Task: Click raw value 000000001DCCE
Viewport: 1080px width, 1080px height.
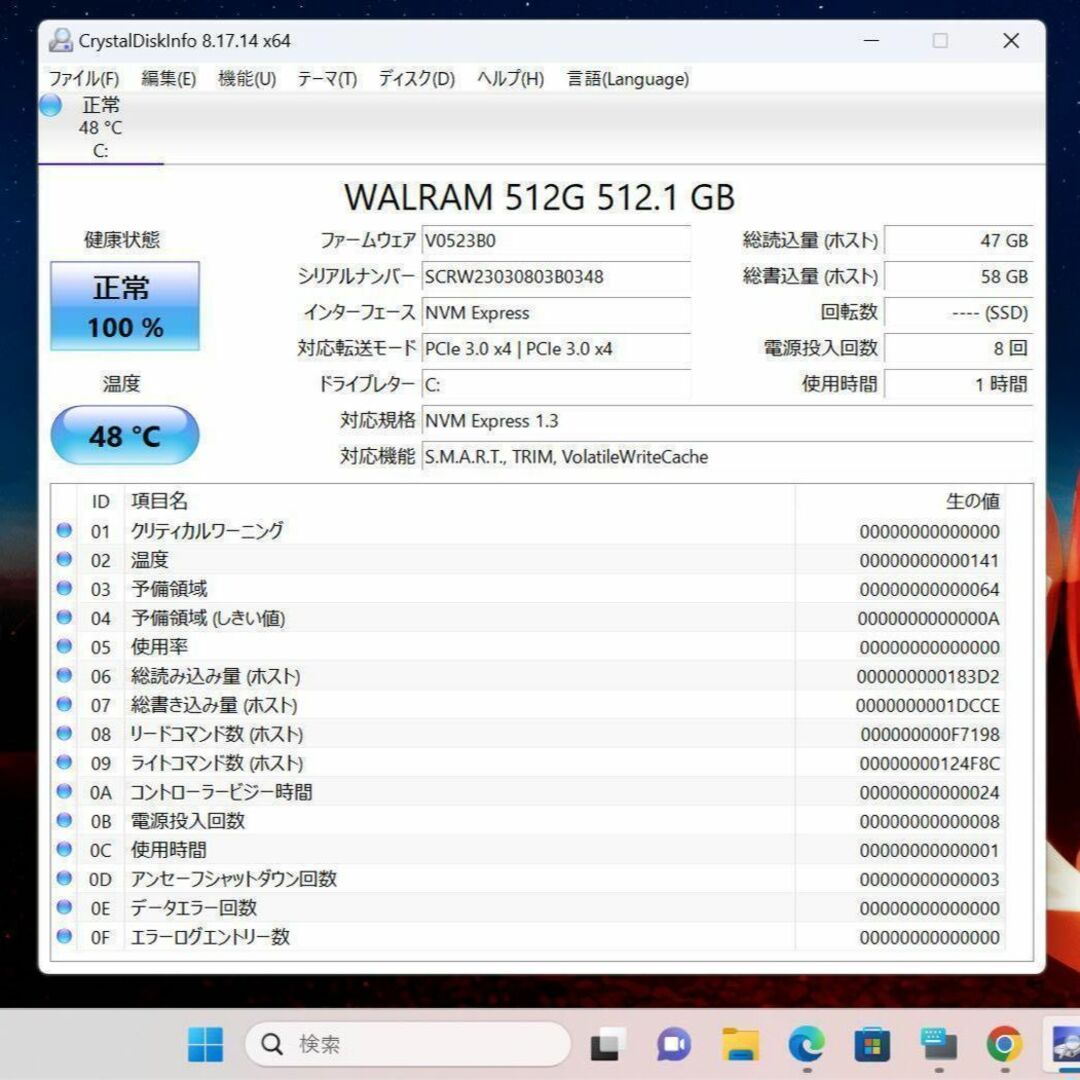Action: (x=928, y=705)
